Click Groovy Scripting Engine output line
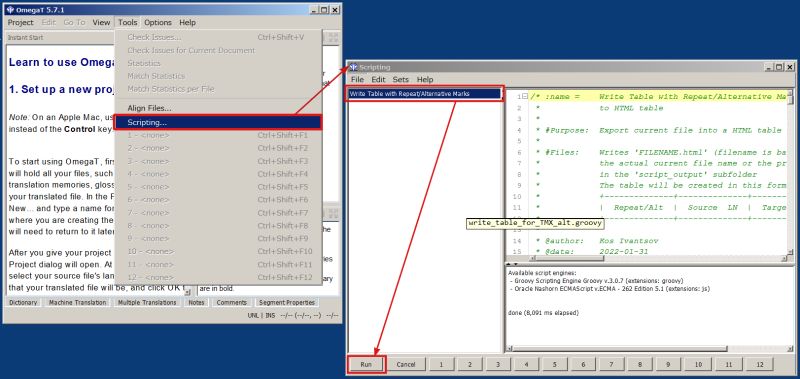The image size is (800, 379). point(597,281)
